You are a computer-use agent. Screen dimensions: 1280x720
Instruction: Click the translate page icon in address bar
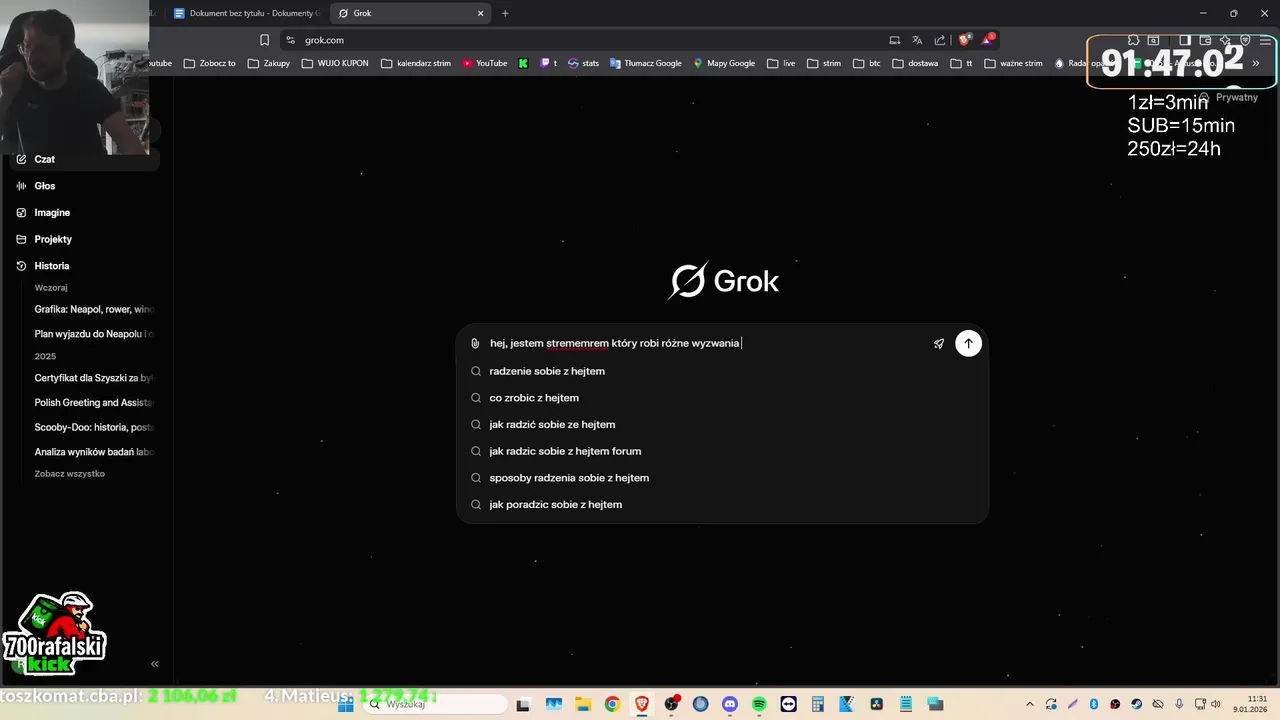917,40
